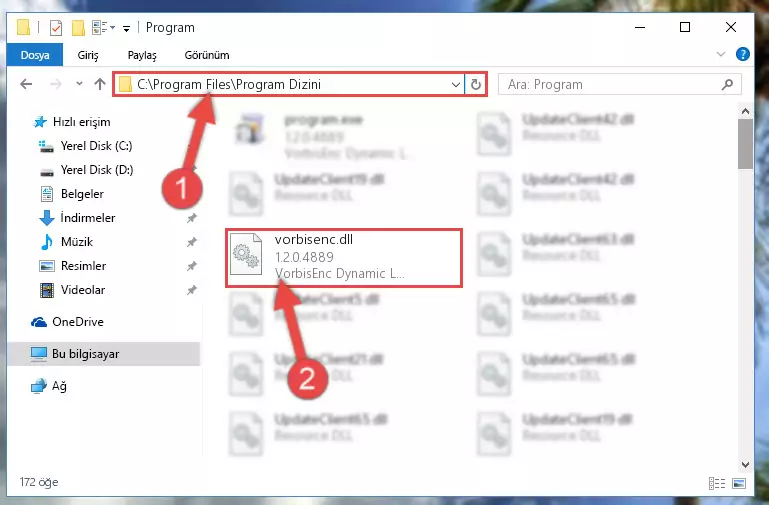Viewport: 769px width, 505px height.
Task: Open the Dosya menu
Action: pos(35,55)
